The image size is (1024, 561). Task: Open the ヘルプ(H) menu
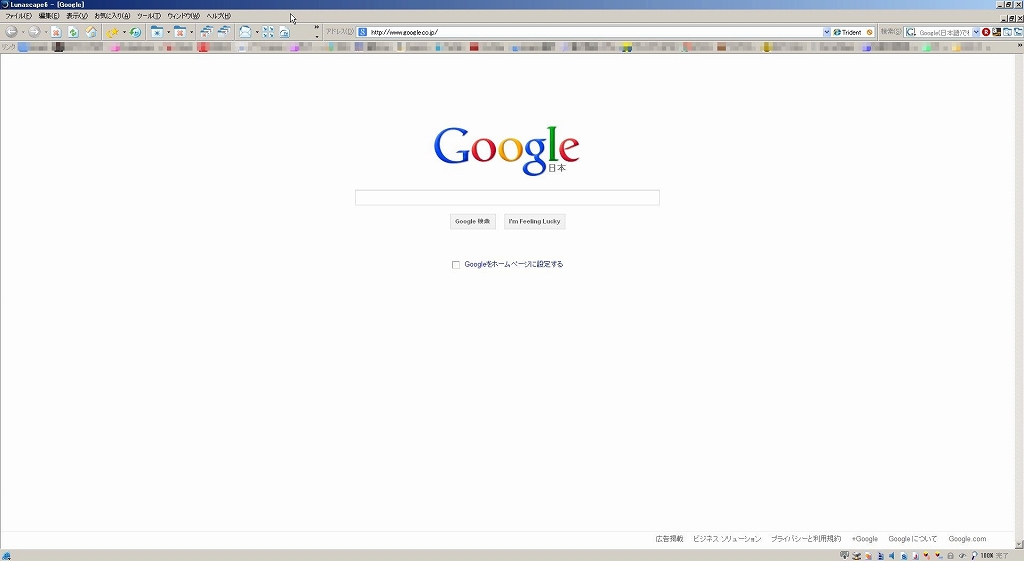click(219, 16)
